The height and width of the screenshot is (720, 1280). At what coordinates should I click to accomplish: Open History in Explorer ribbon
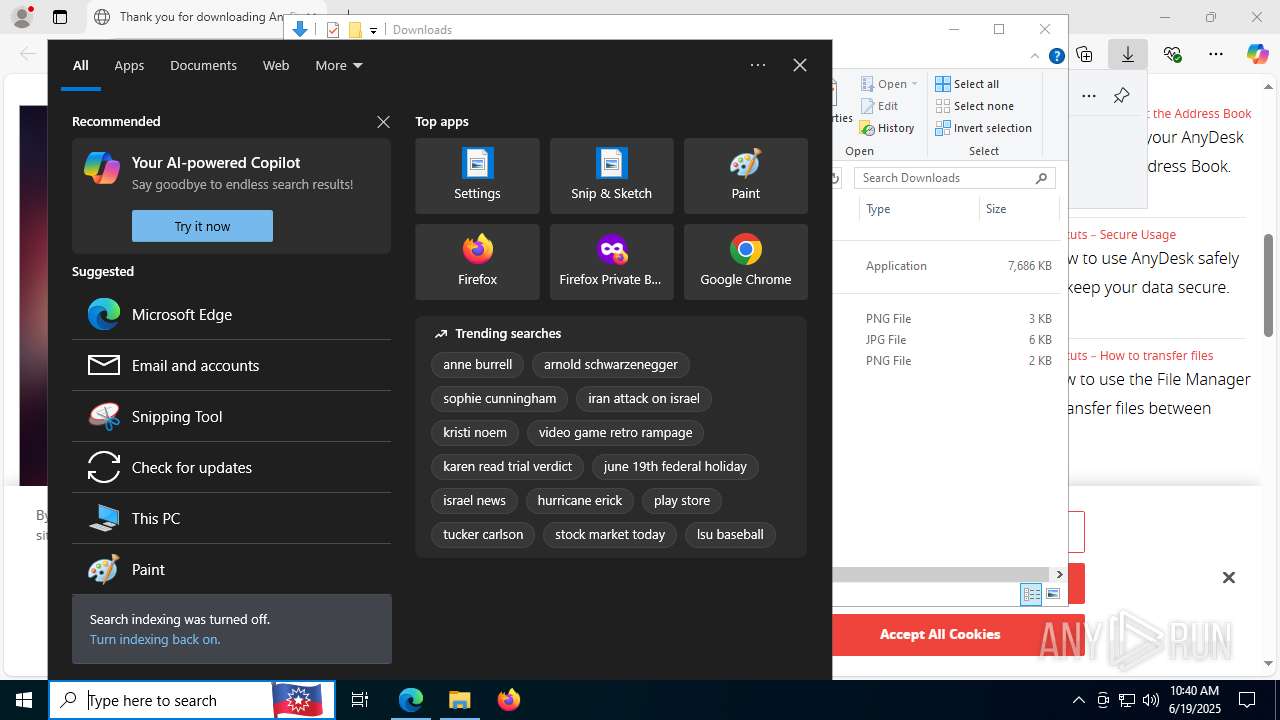[x=886, y=128]
